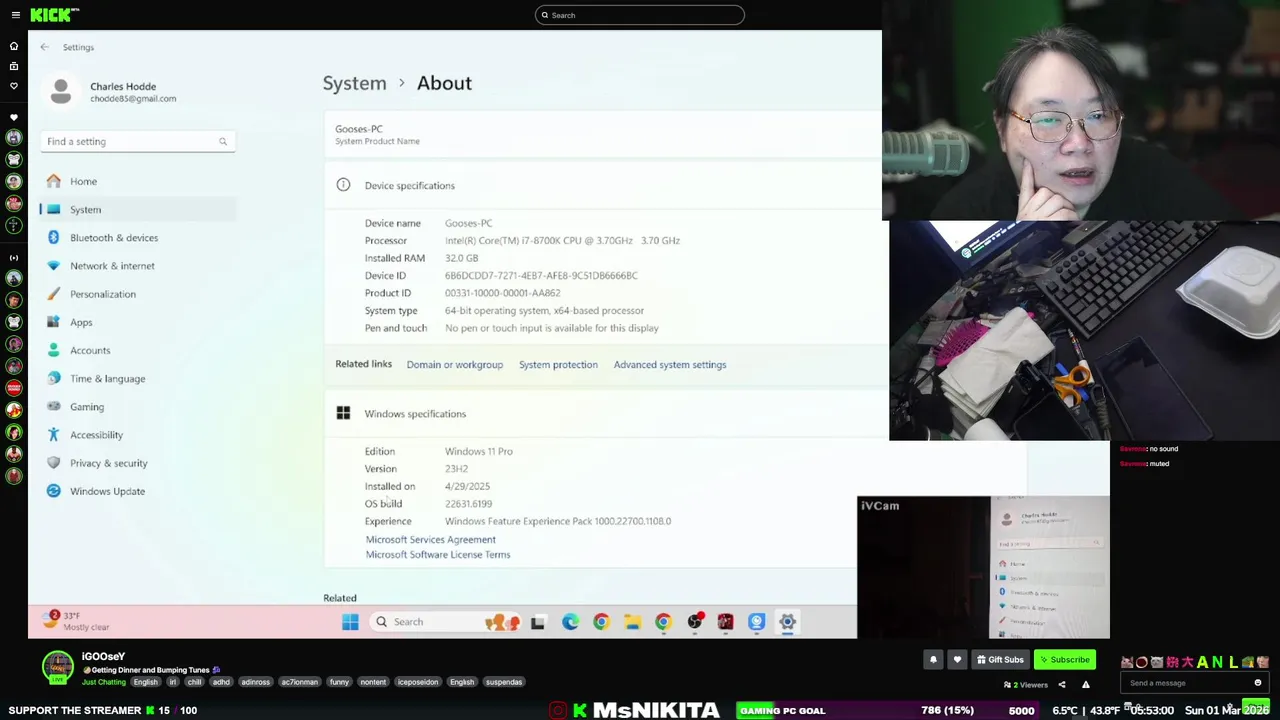Collapse the Windows specifications section
Image resolution: width=1280 pixels, height=720 pixels.
coord(603,414)
